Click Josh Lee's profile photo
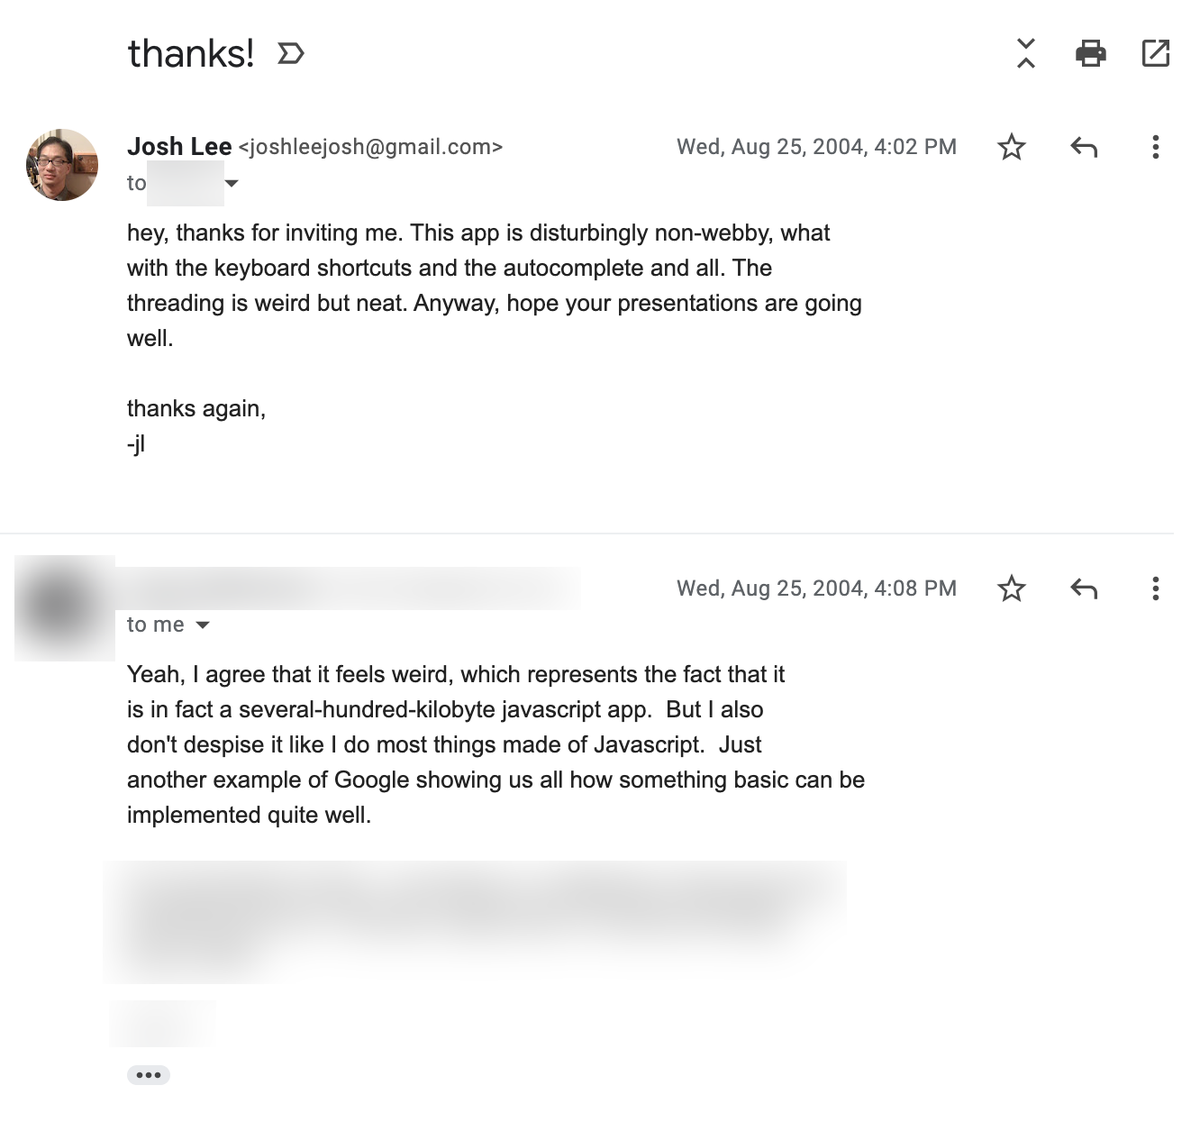 [62, 165]
